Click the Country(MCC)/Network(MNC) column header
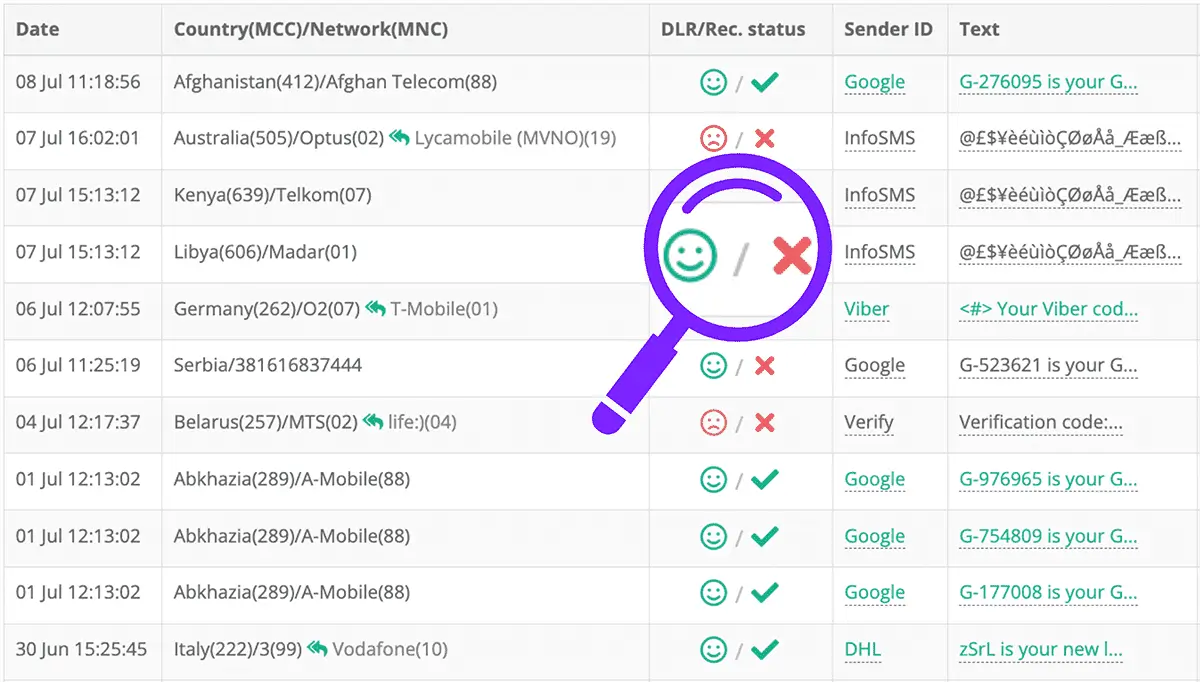Viewport: 1200px width, 682px height. coord(311,28)
